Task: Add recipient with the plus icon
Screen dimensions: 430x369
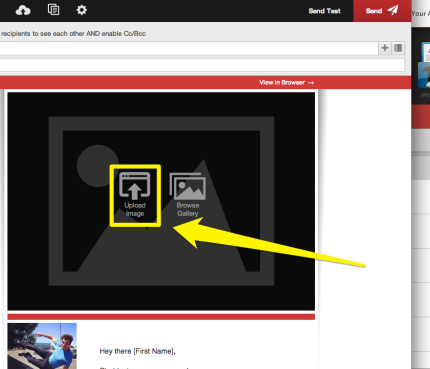Action: [385, 48]
